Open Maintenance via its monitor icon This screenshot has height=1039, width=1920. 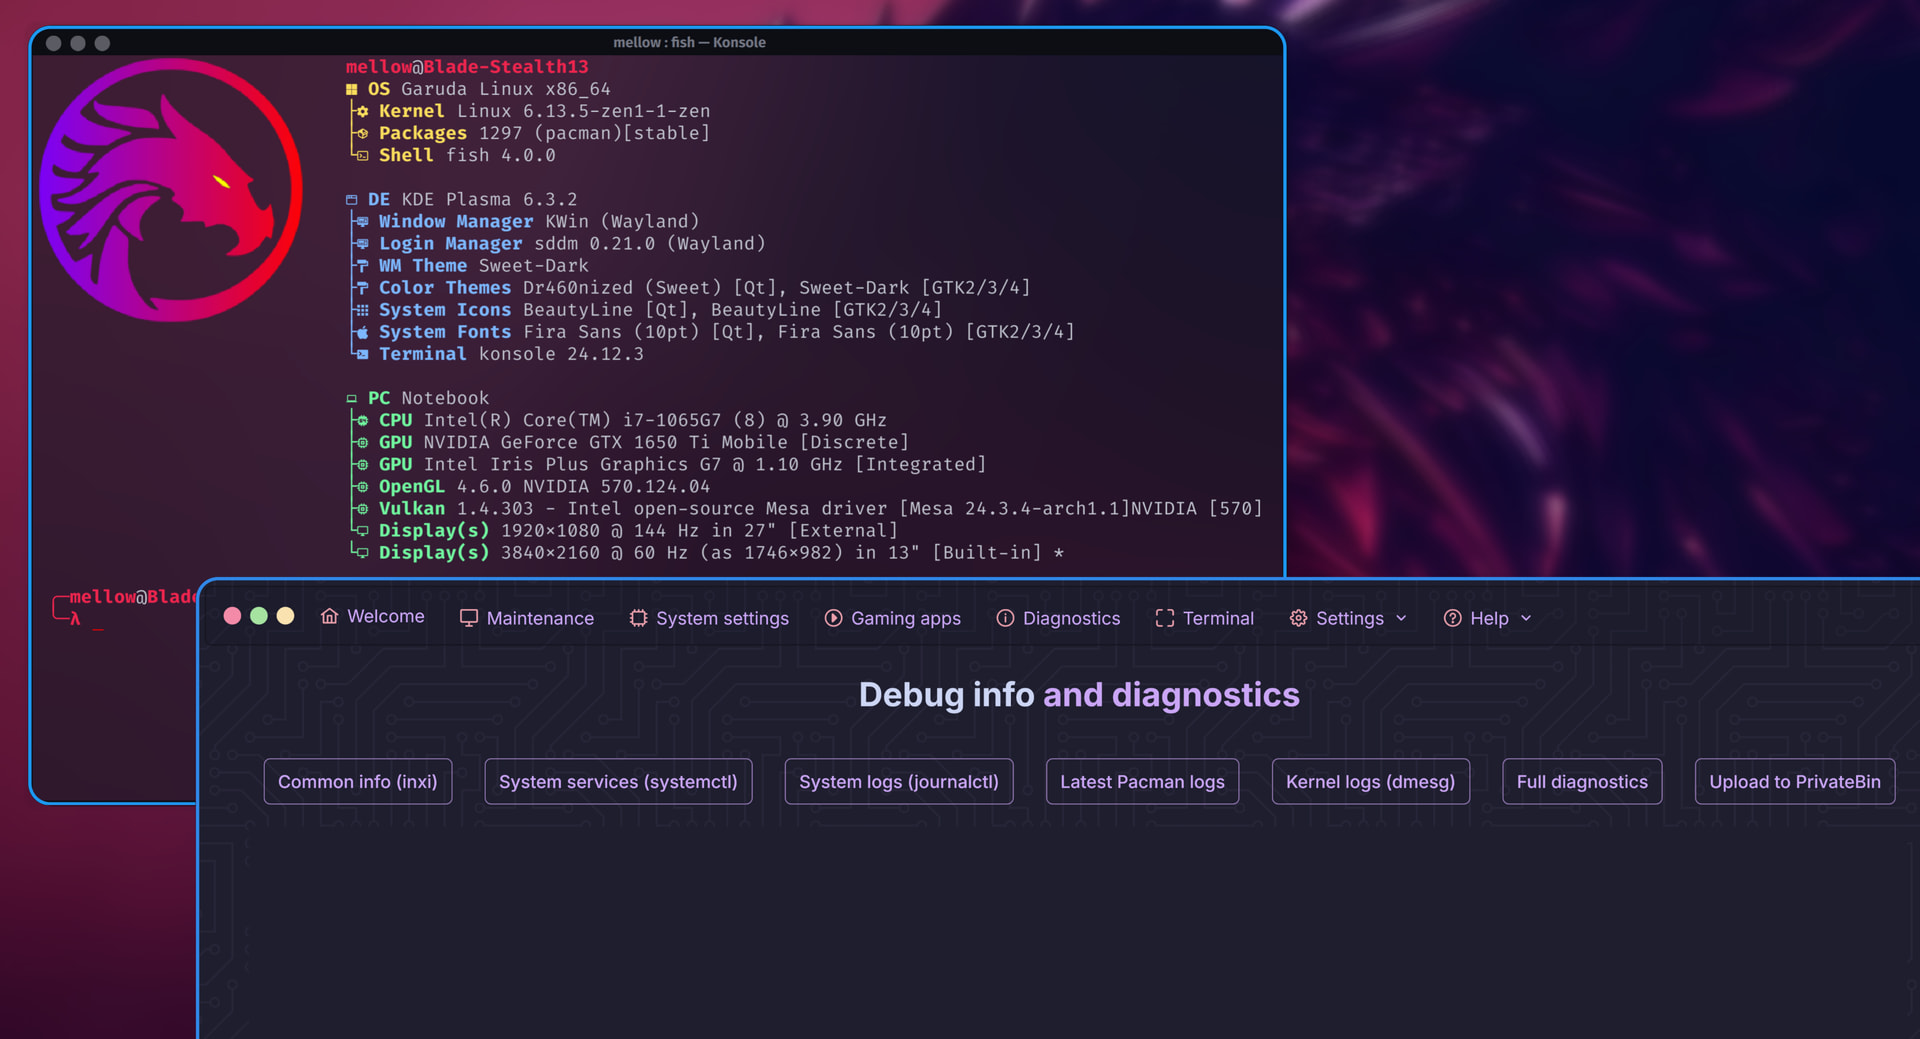click(468, 618)
